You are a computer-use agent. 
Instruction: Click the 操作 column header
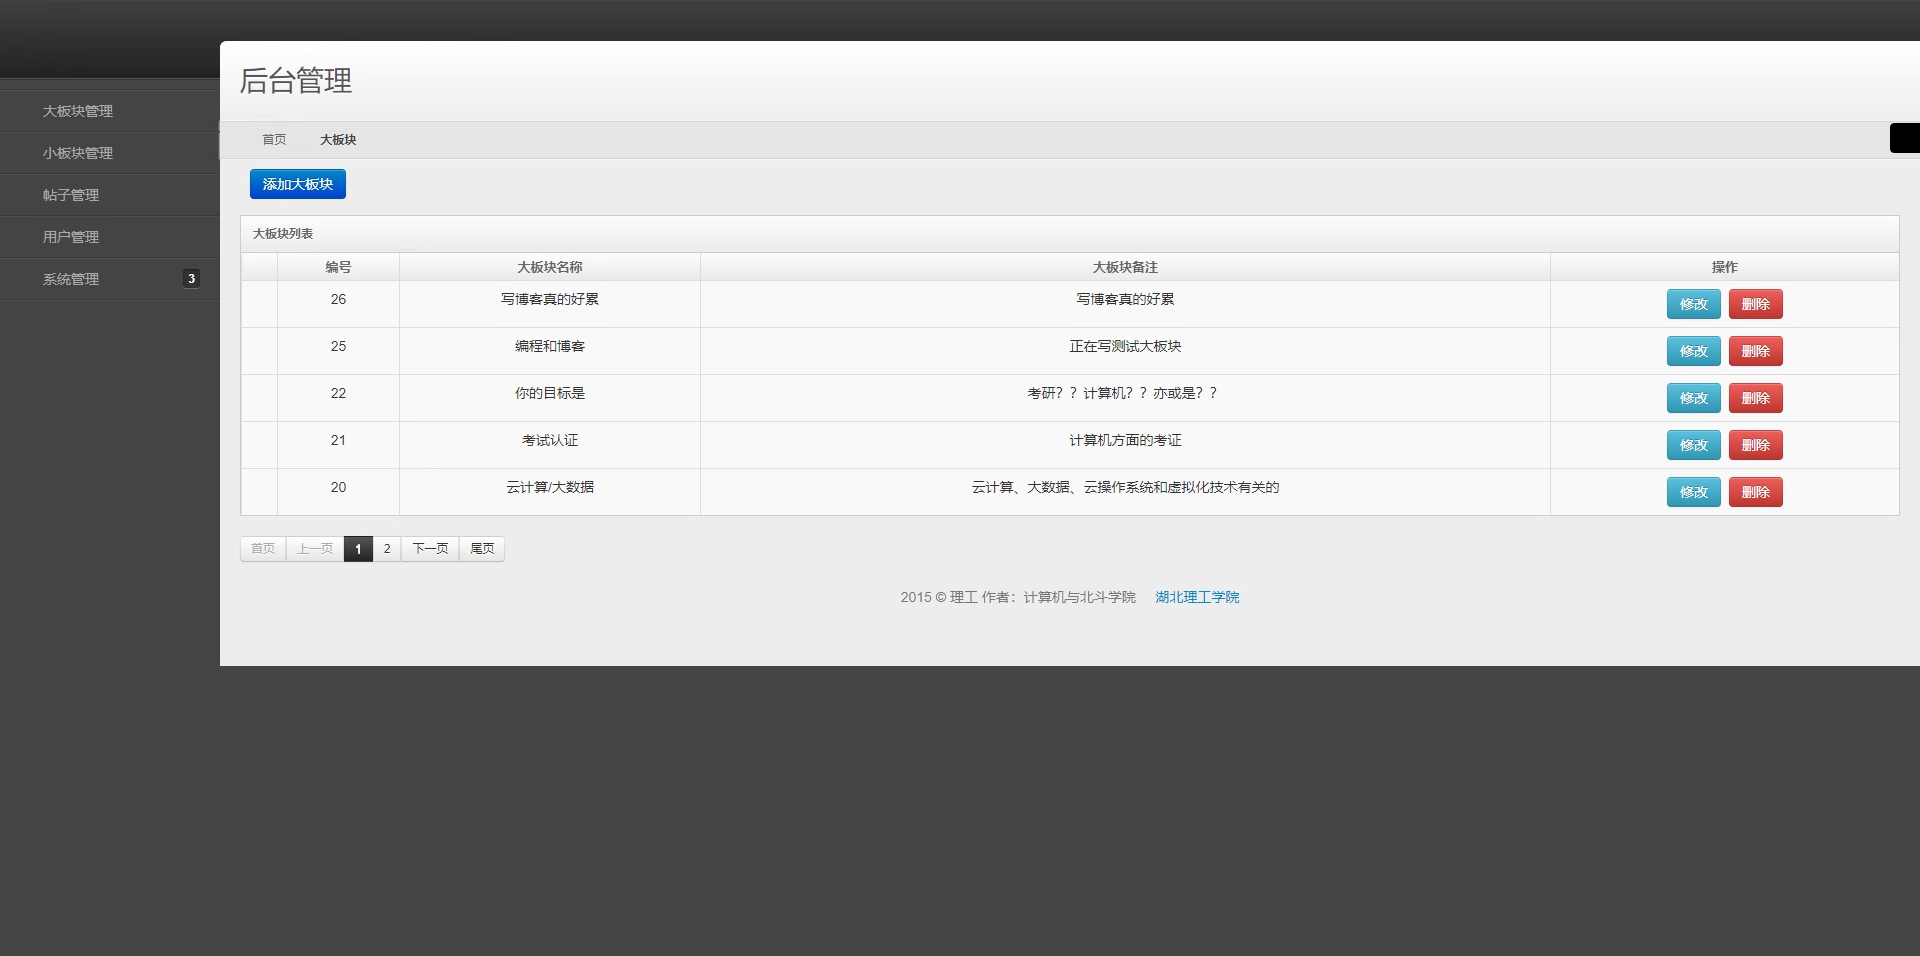point(1724,267)
